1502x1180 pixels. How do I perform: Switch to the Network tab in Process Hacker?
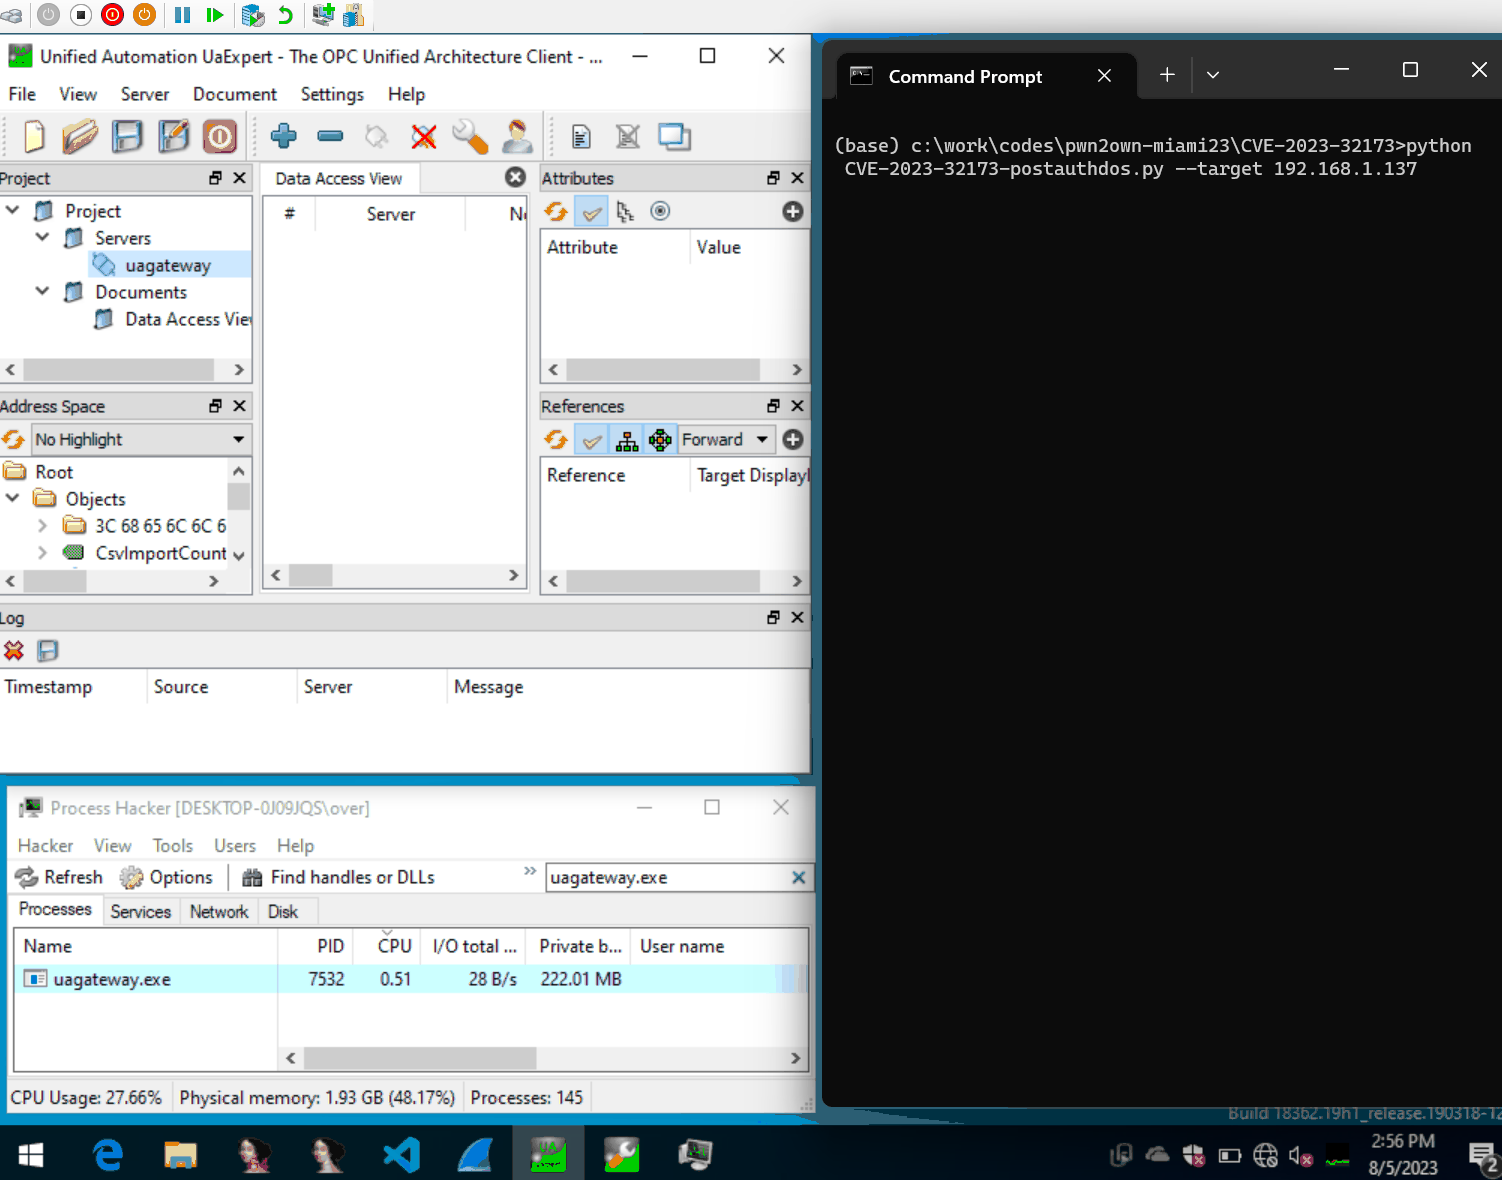click(x=219, y=912)
